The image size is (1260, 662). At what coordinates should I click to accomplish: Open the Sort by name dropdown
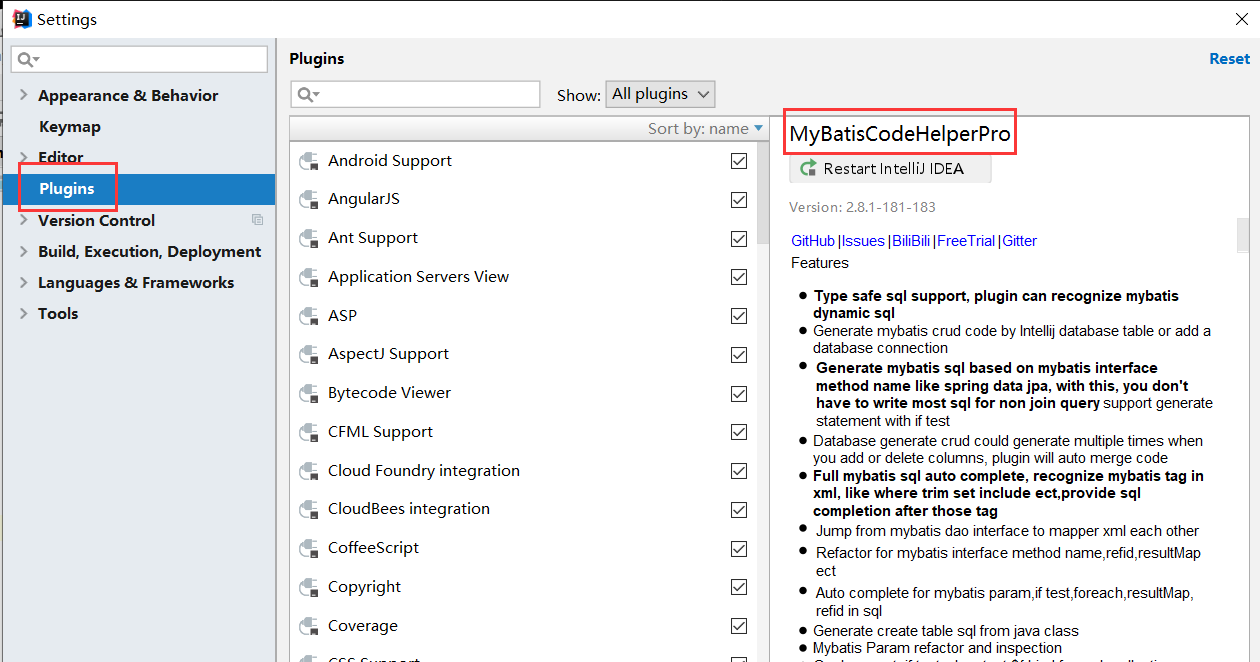point(705,129)
